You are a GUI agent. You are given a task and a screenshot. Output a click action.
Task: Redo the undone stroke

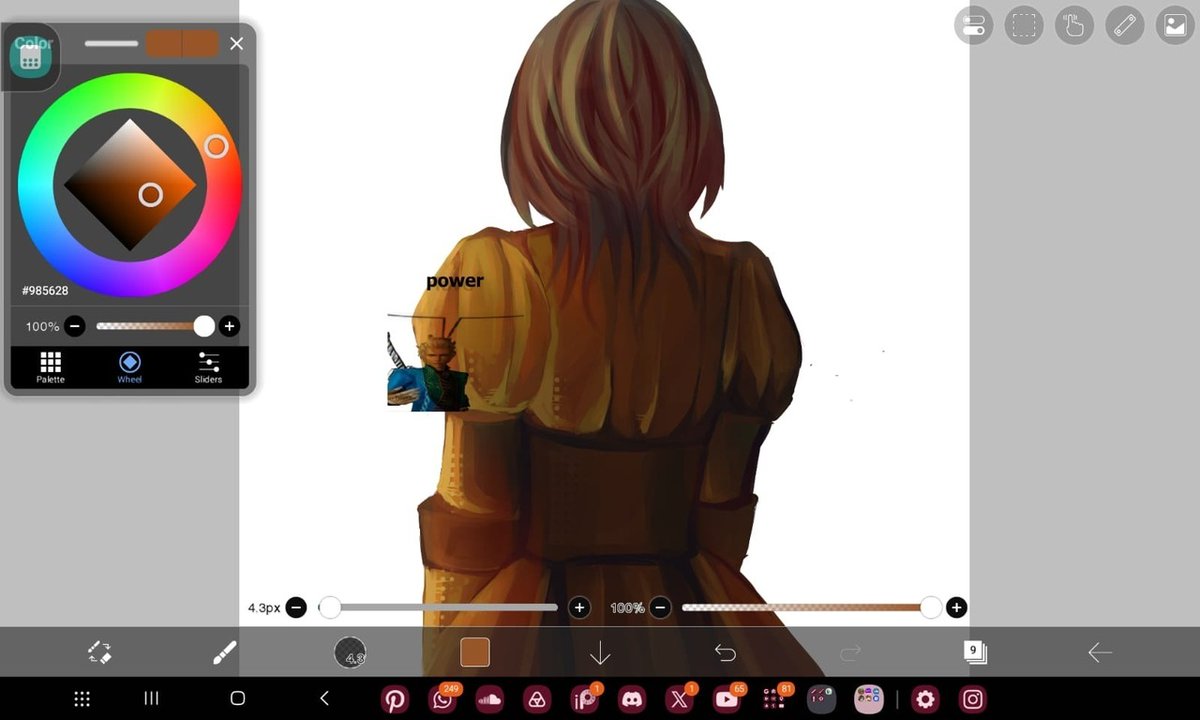(850, 653)
